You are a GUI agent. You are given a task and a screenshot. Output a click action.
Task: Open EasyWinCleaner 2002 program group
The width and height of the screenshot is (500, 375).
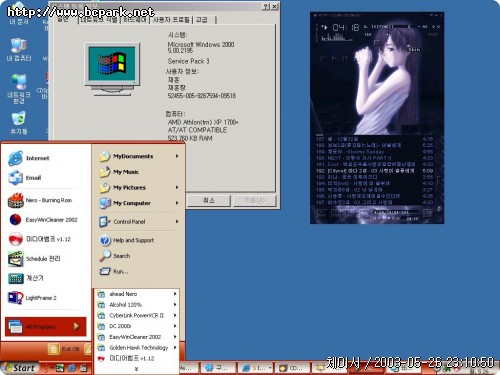point(137,337)
